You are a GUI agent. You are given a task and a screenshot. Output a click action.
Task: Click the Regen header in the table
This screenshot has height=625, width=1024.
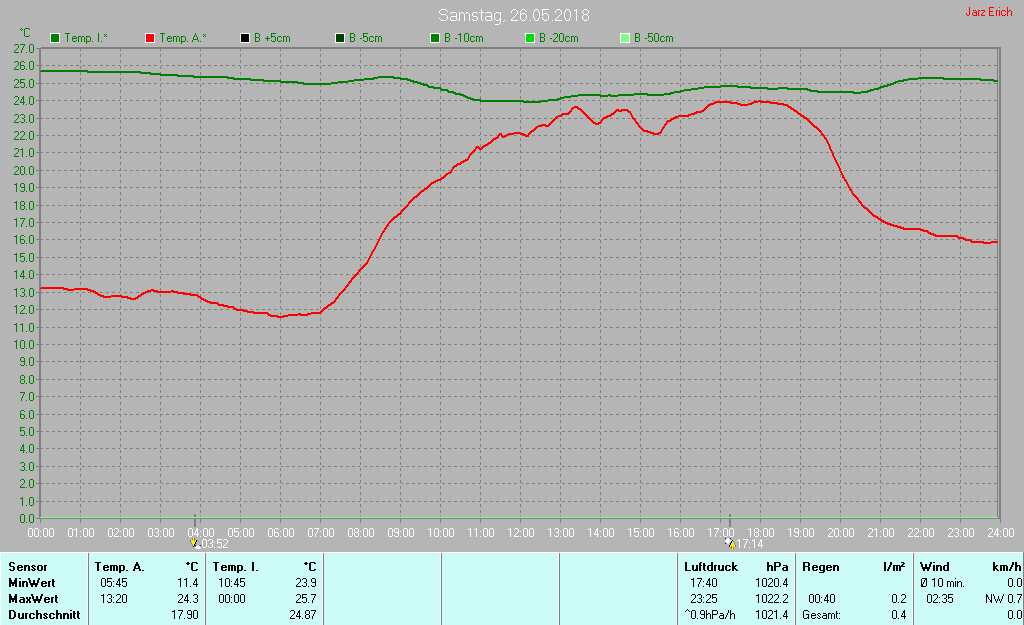click(821, 567)
